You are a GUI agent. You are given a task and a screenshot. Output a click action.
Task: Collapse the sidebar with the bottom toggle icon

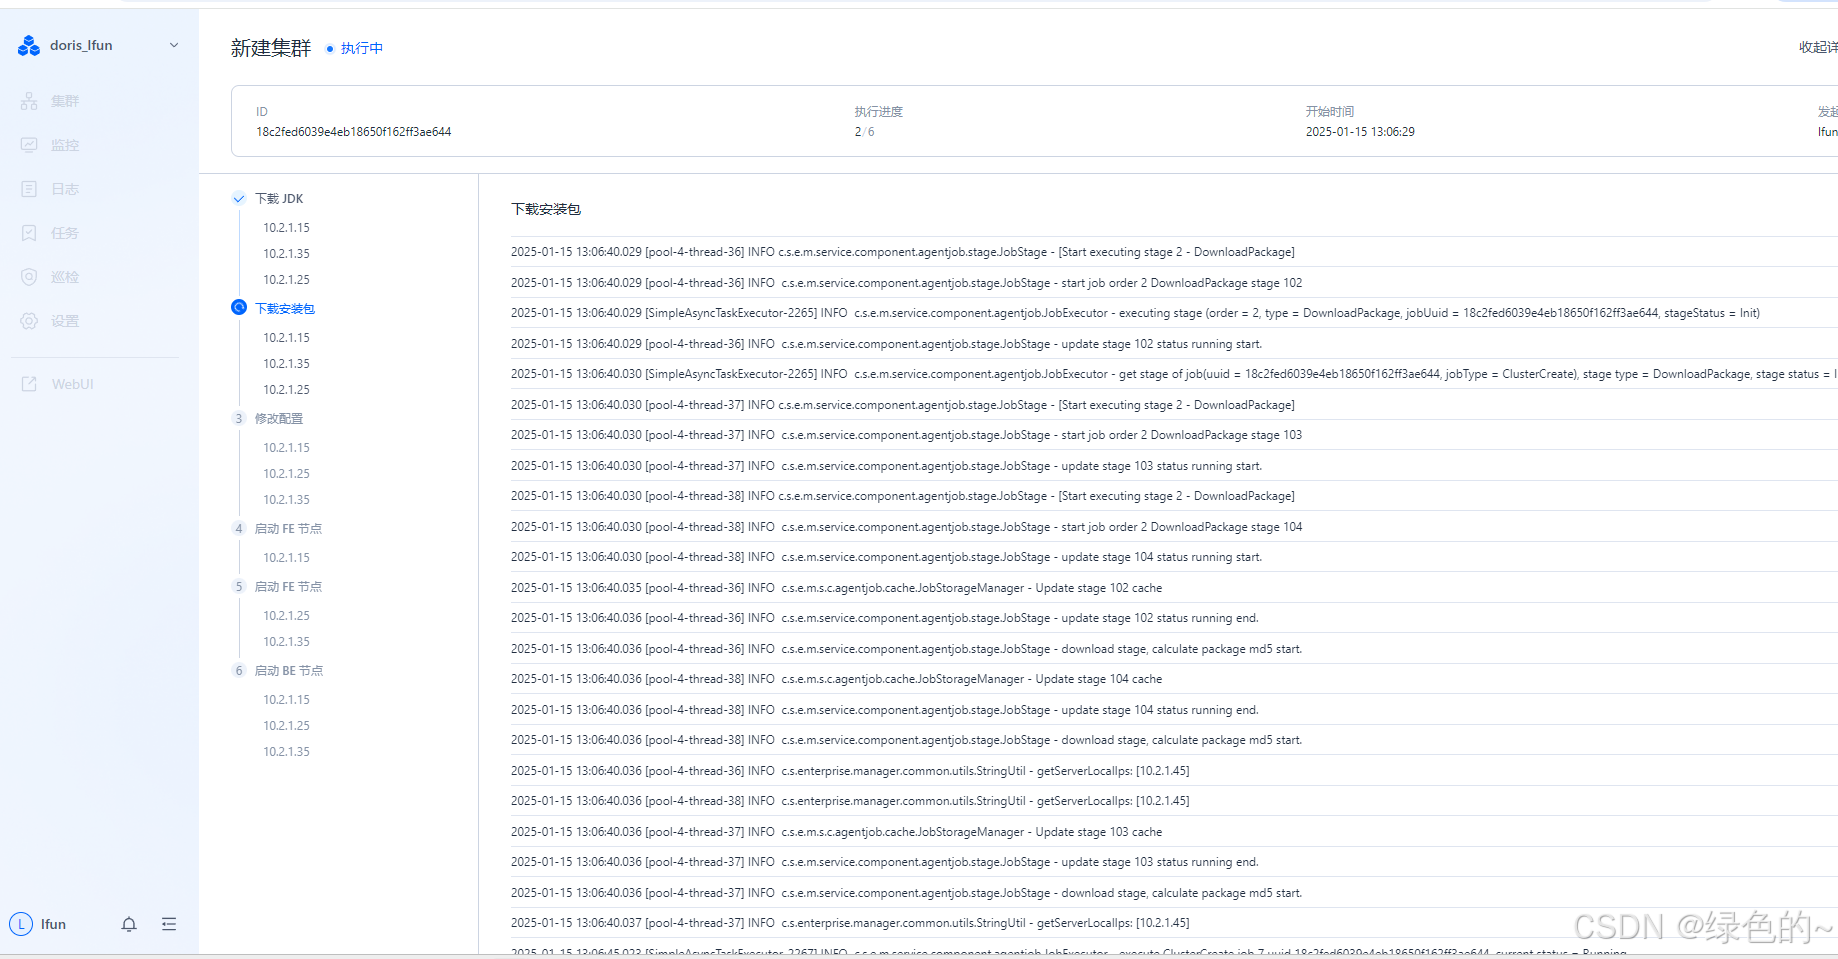tap(169, 924)
